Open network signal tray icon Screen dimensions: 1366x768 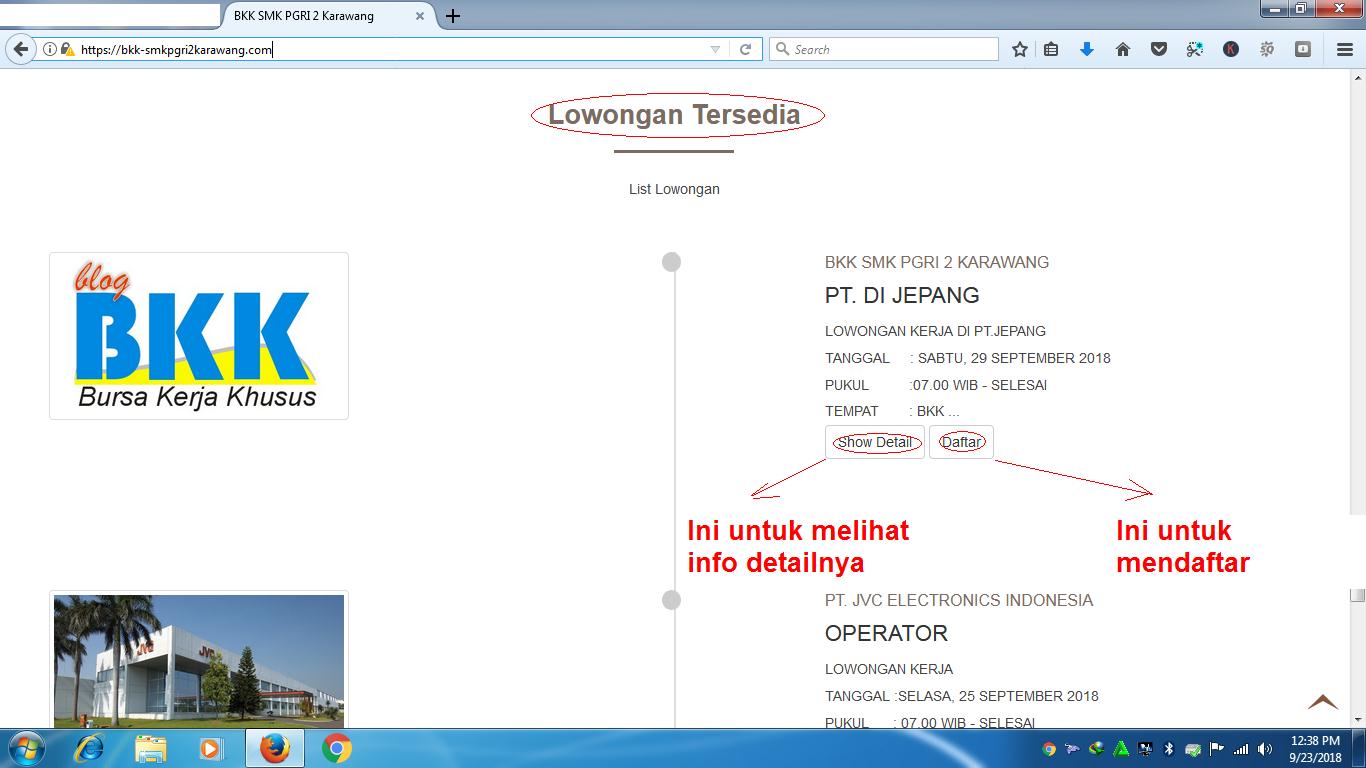(x=1241, y=749)
